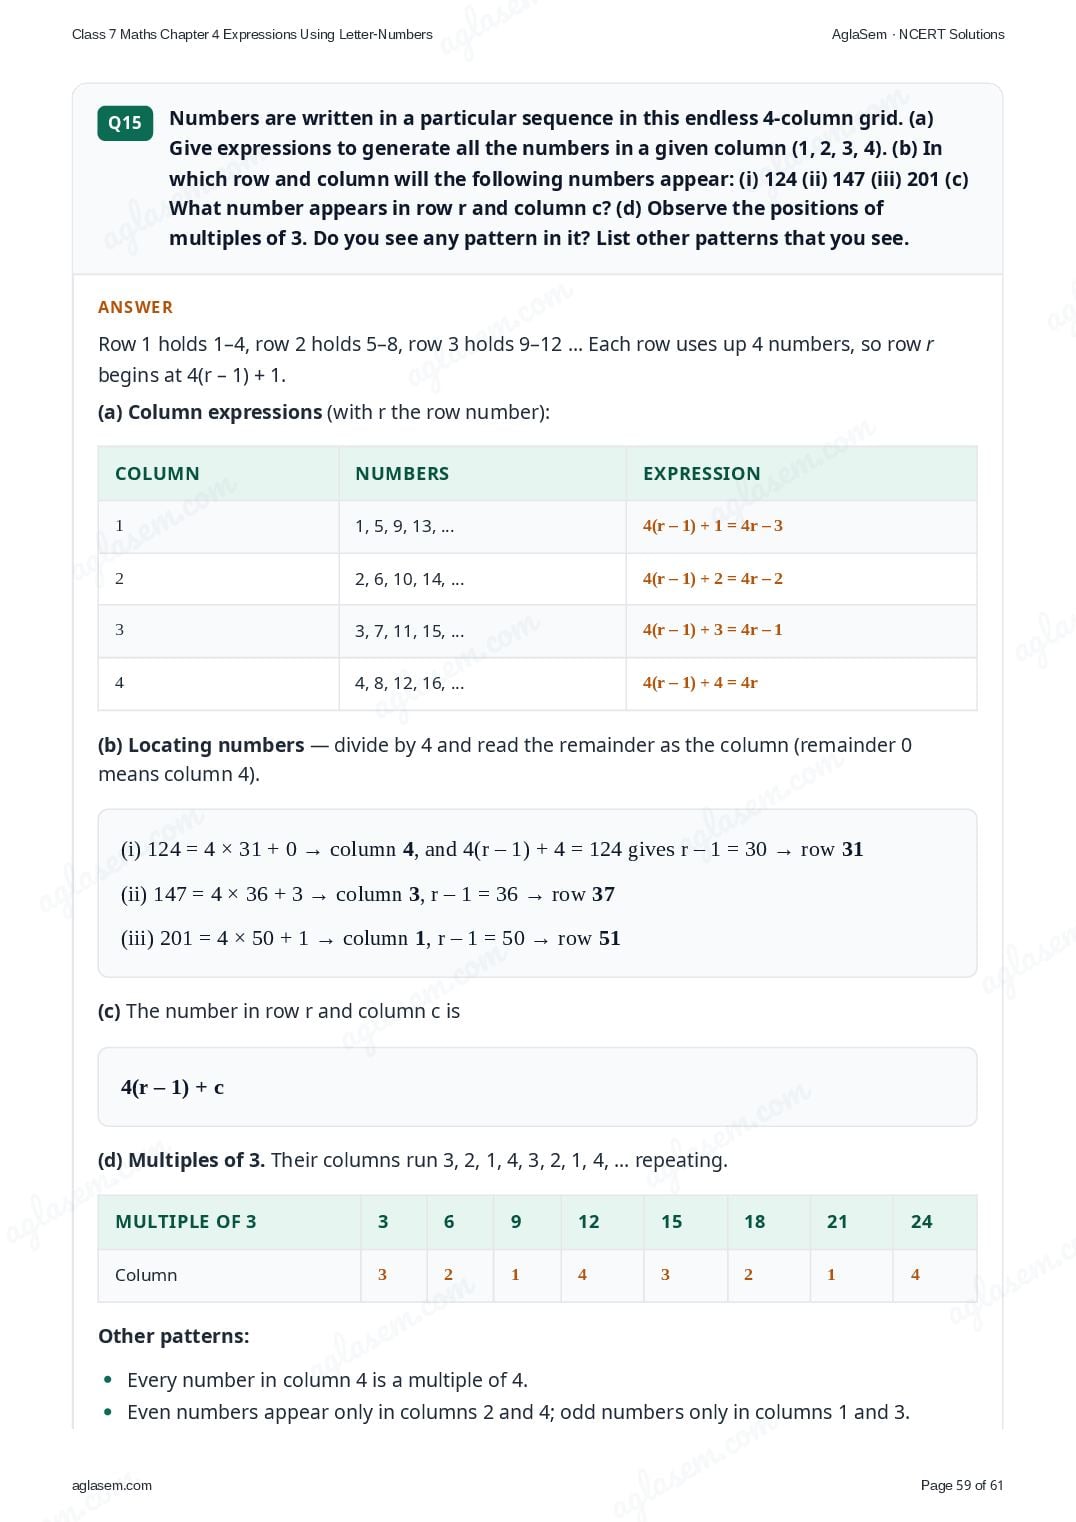Click the MULTIPLE OF 3 table header
This screenshot has width=1076, height=1522.
point(186,1222)
